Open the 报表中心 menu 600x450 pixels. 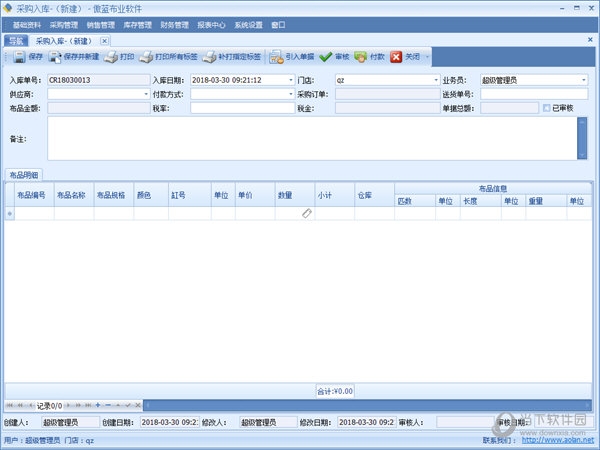(211, 24)
